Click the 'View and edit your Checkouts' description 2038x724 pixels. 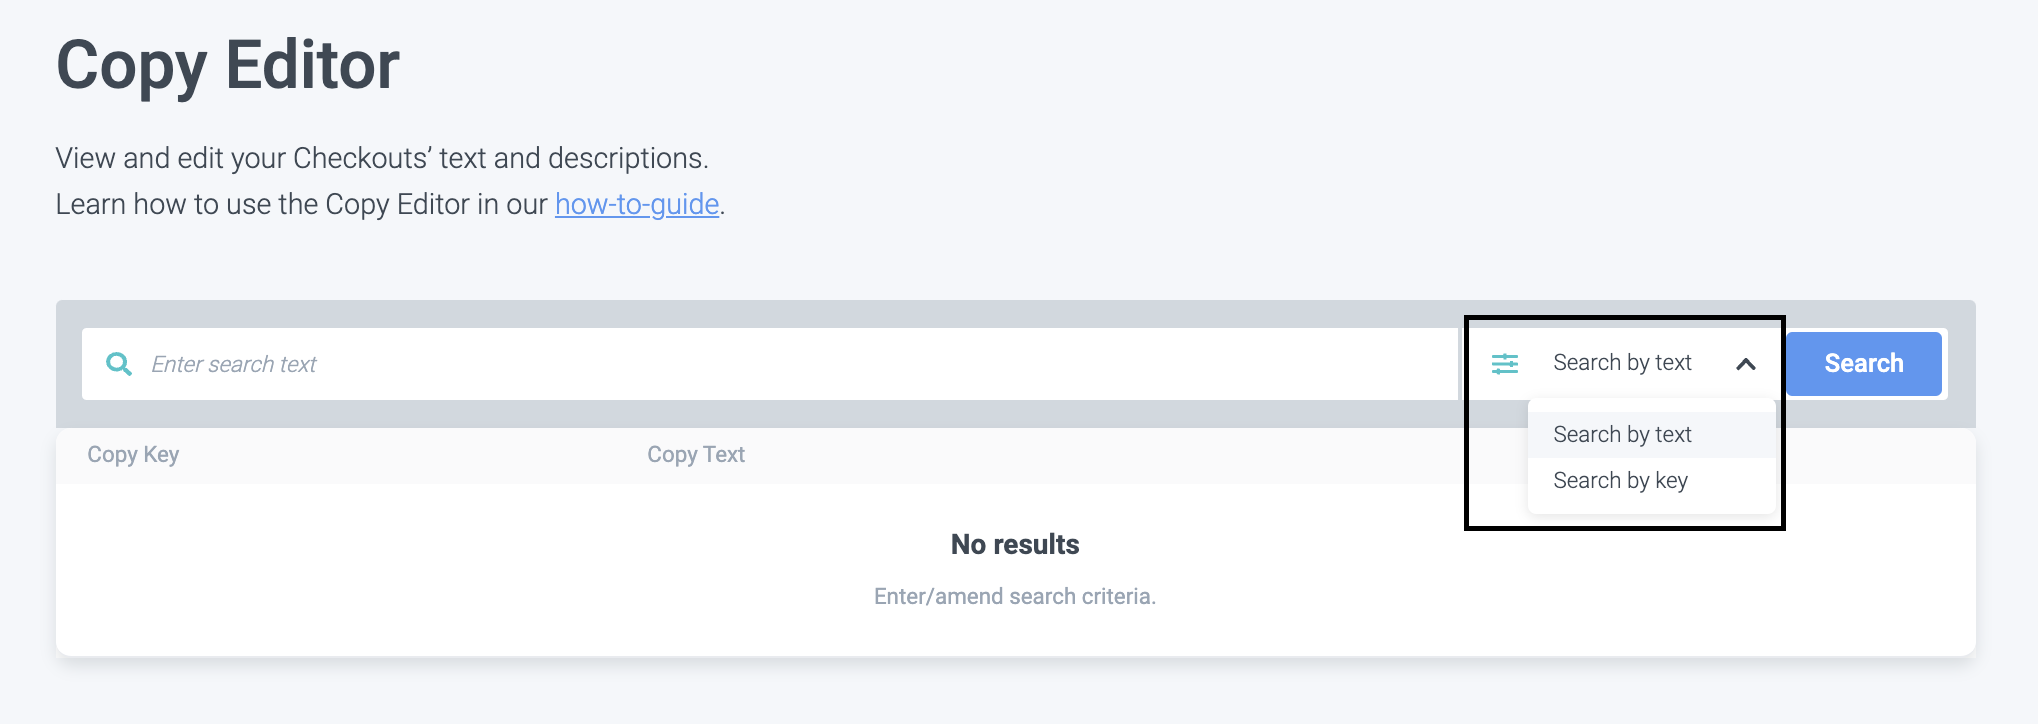pyautogui.click(x=381, y=159)
